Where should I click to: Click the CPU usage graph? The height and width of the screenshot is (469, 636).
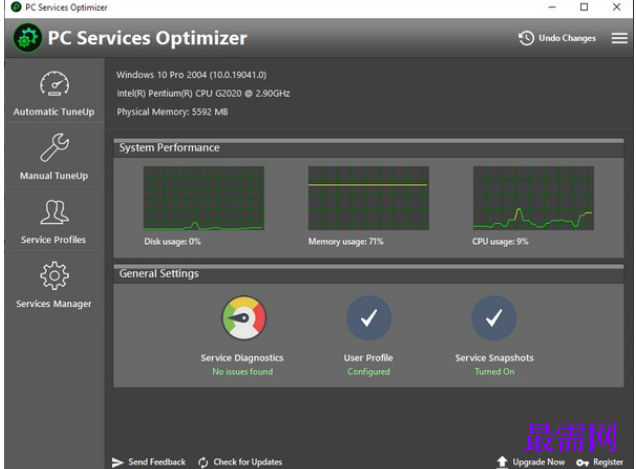533,198
